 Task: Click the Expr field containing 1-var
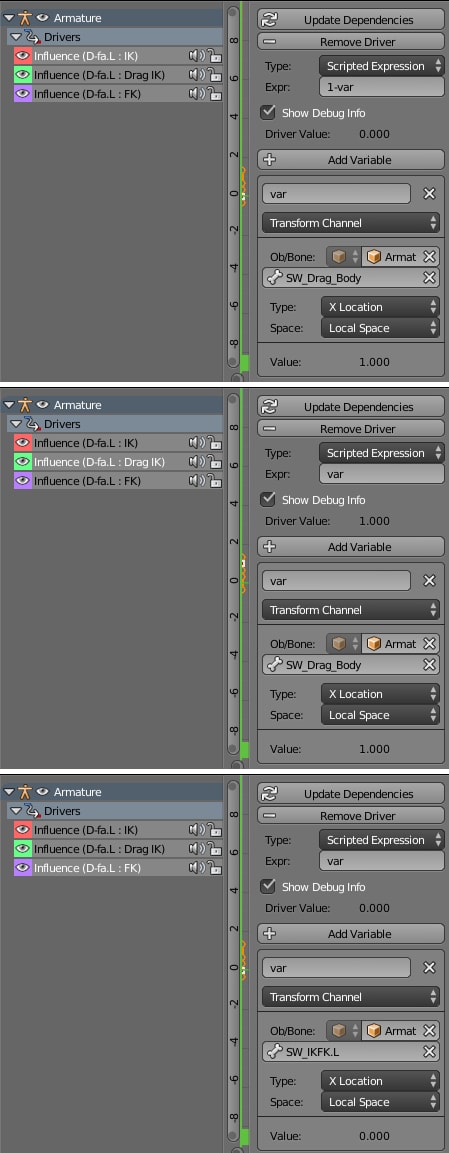(x=381, y=87)
